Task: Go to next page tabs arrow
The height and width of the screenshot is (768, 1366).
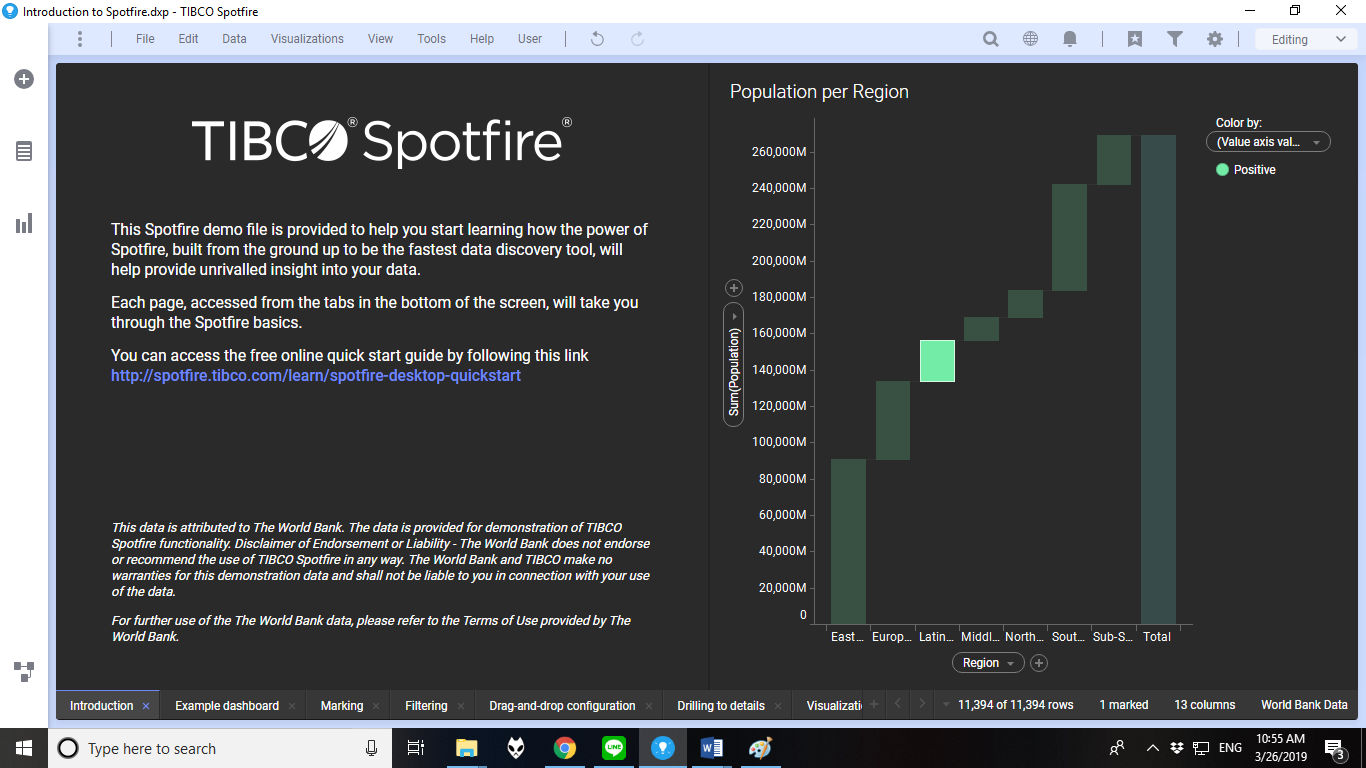Action: pos(923,705)
